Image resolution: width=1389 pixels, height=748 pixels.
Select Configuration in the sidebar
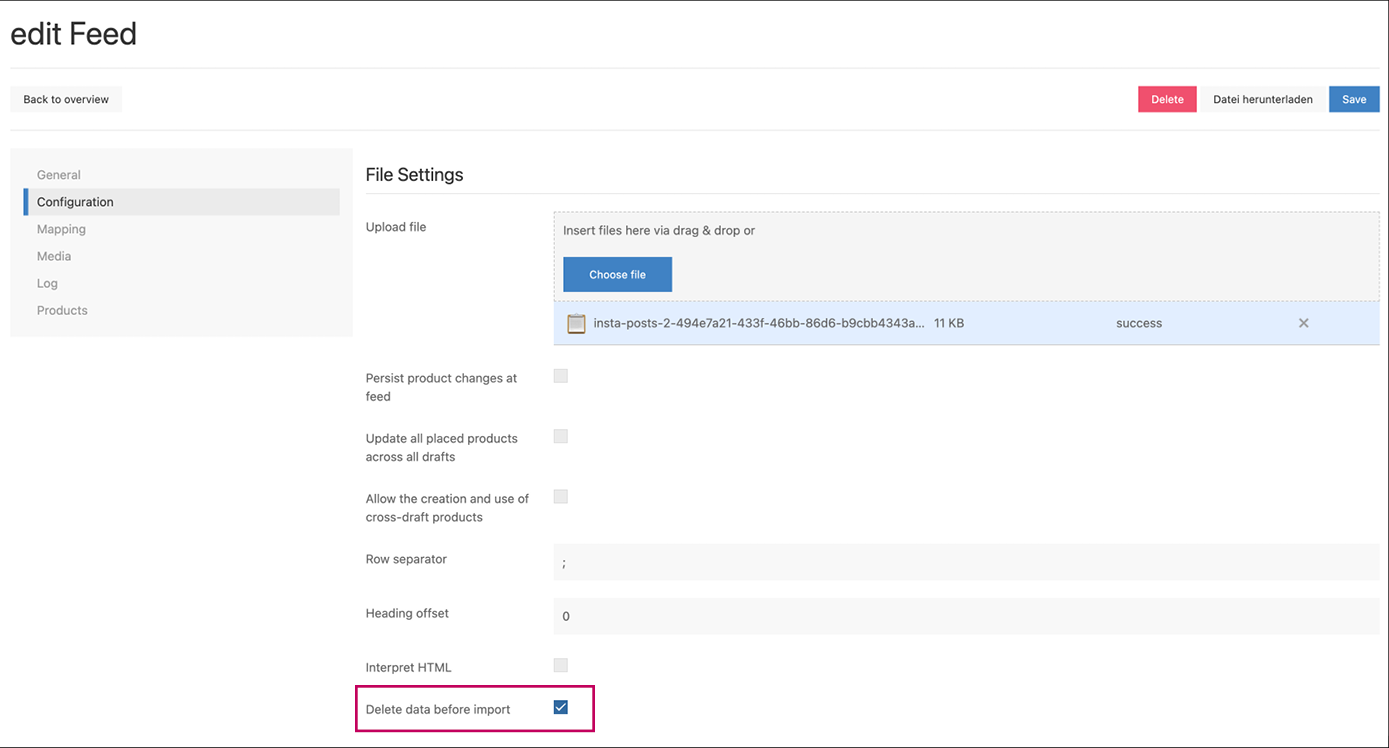pyautogui.click(x=75, y=202)
